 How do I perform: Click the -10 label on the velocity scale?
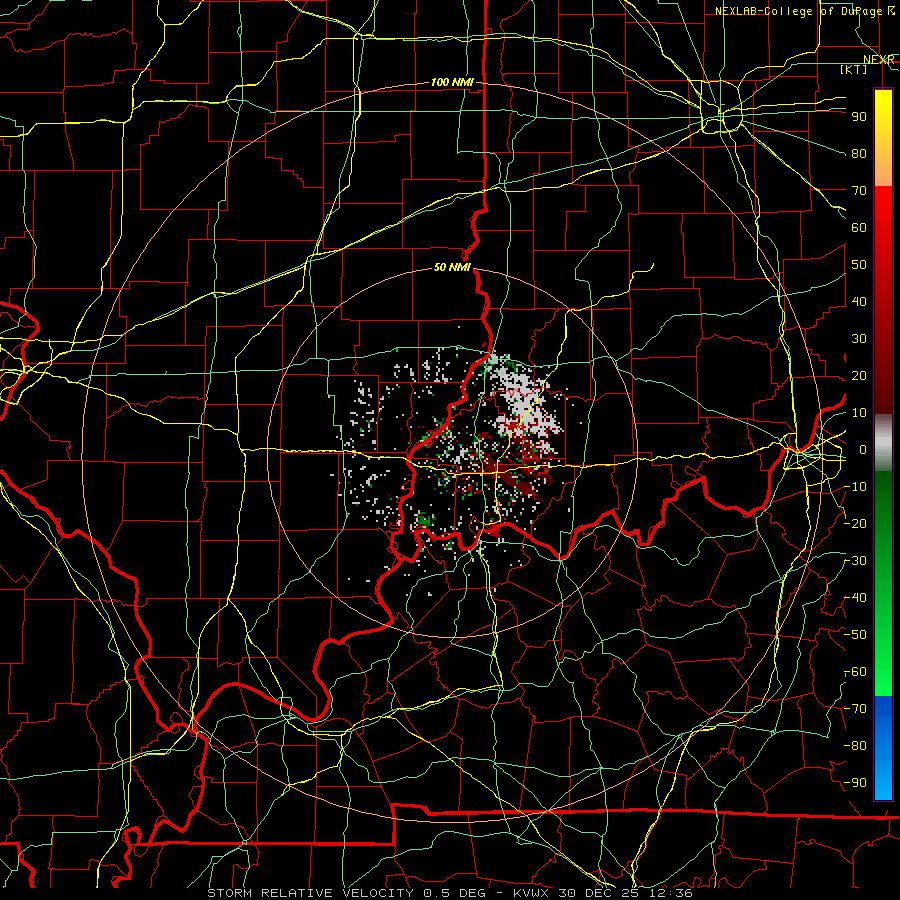click(x=855, y=487)
